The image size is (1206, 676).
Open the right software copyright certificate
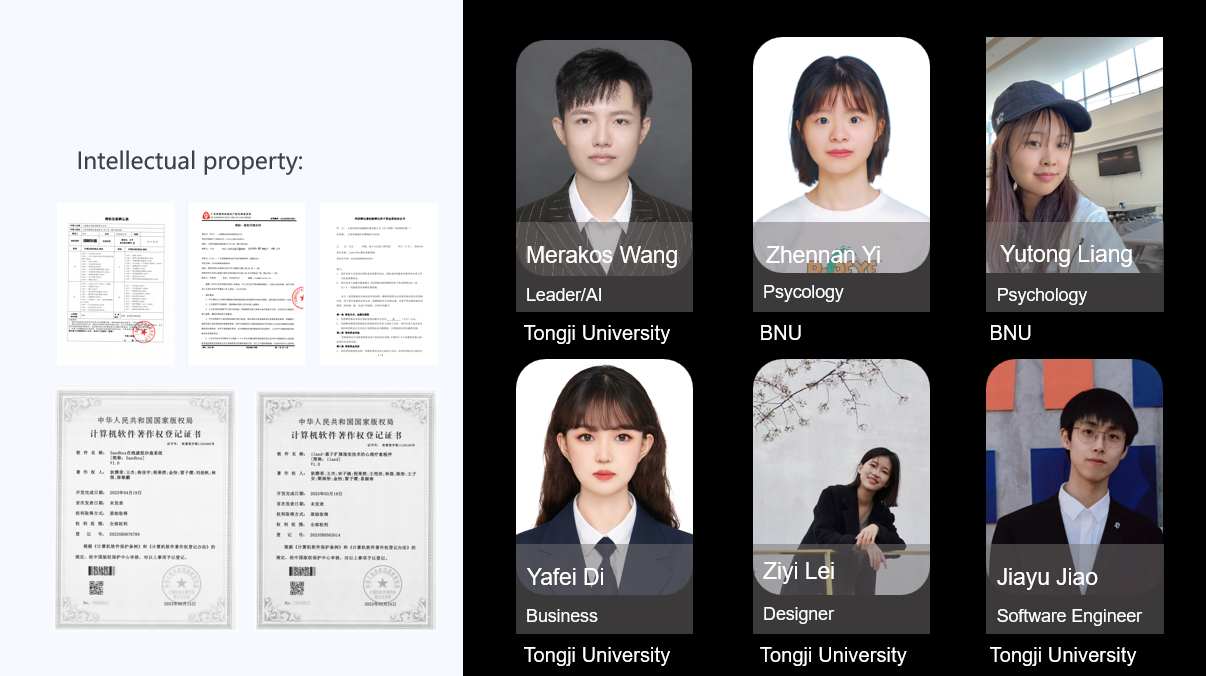click(346, 509)
